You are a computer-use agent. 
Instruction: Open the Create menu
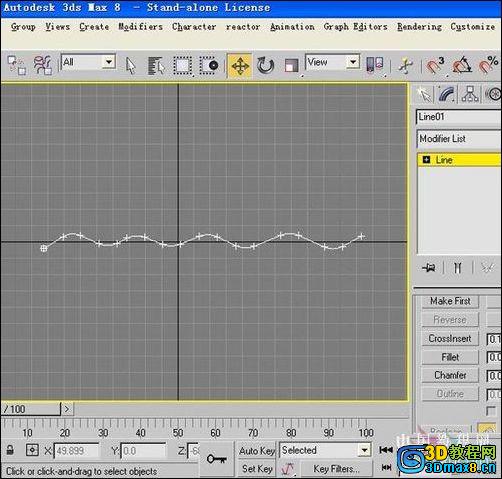tap(94, 27)
